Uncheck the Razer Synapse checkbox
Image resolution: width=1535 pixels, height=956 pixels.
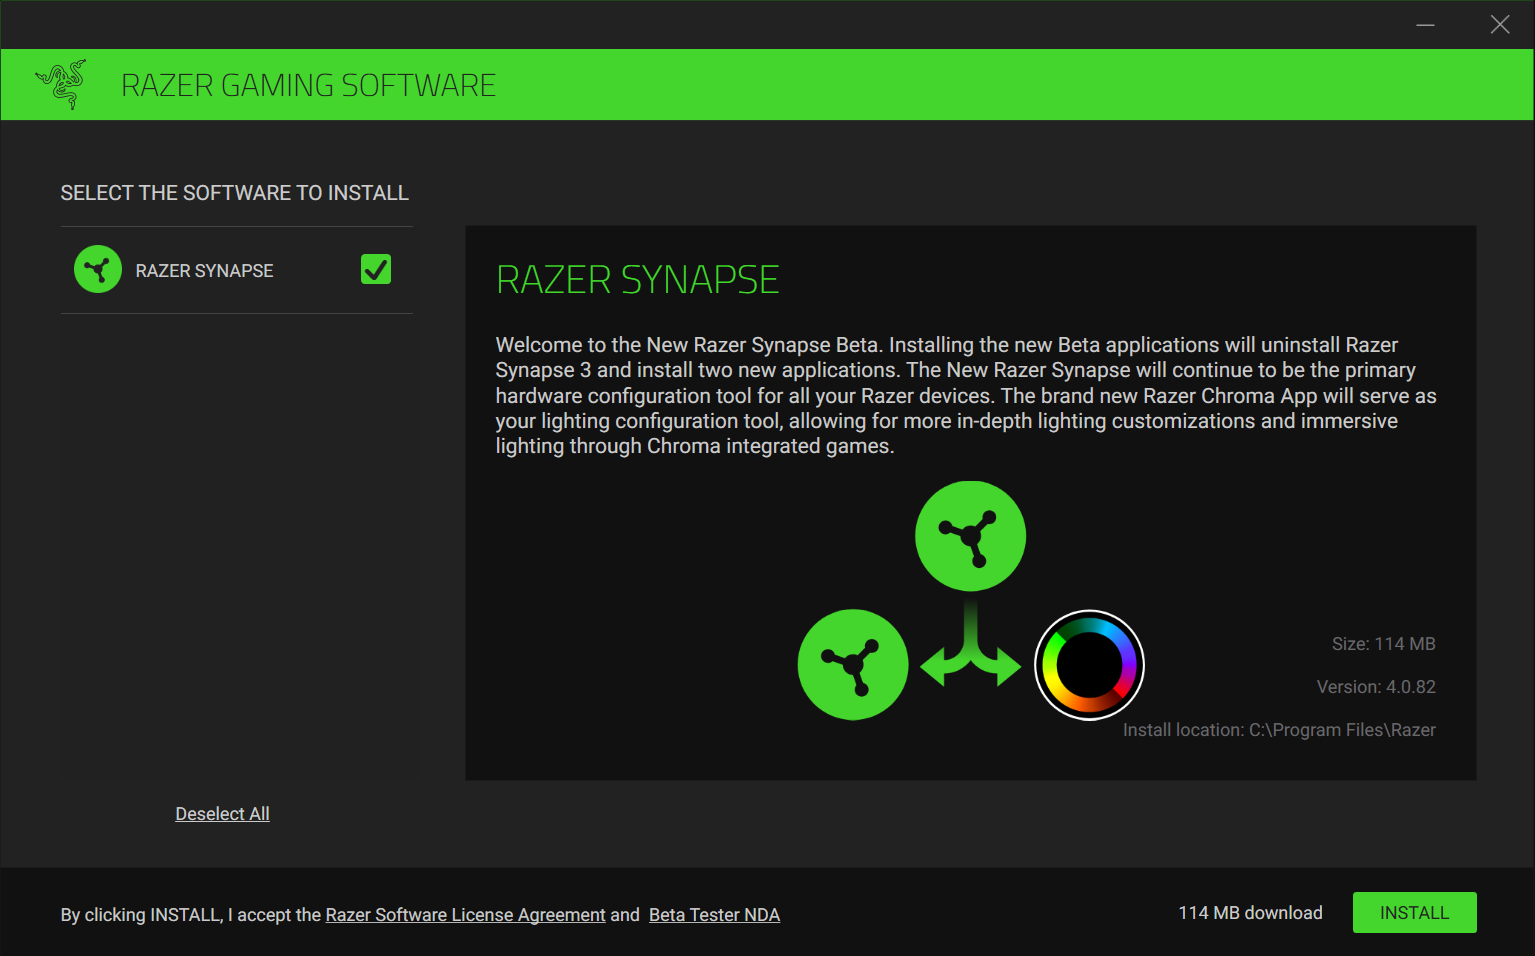click(x=376, y=269)
